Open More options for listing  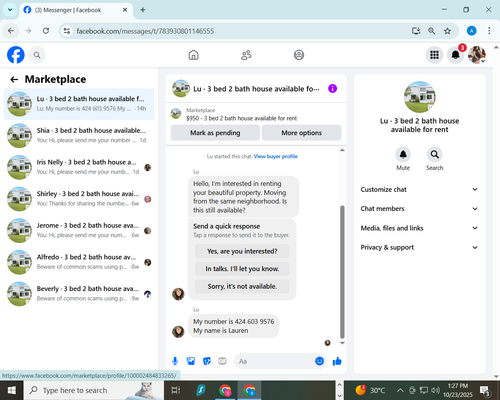point(301,133)
